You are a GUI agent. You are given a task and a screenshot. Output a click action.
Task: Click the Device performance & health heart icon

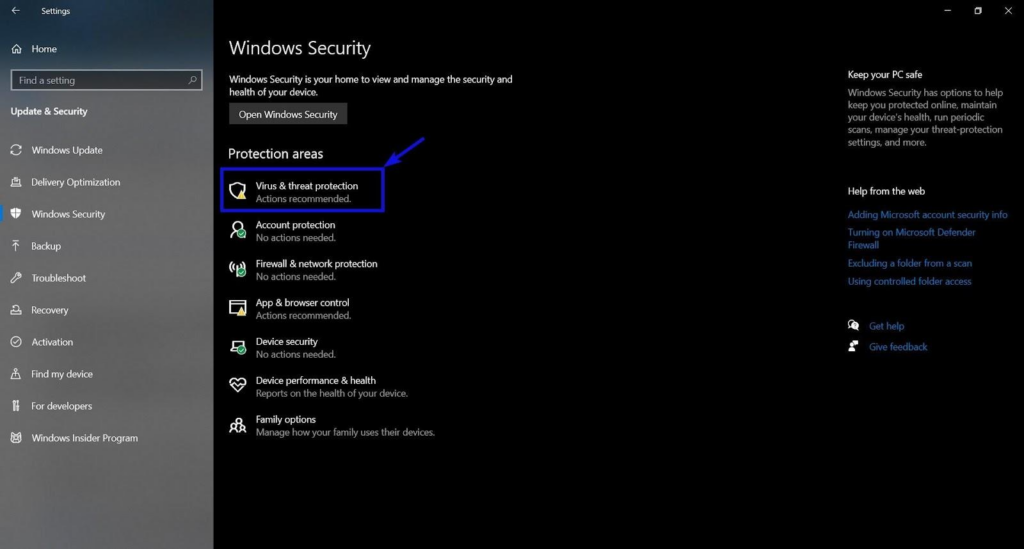[238, 386]
